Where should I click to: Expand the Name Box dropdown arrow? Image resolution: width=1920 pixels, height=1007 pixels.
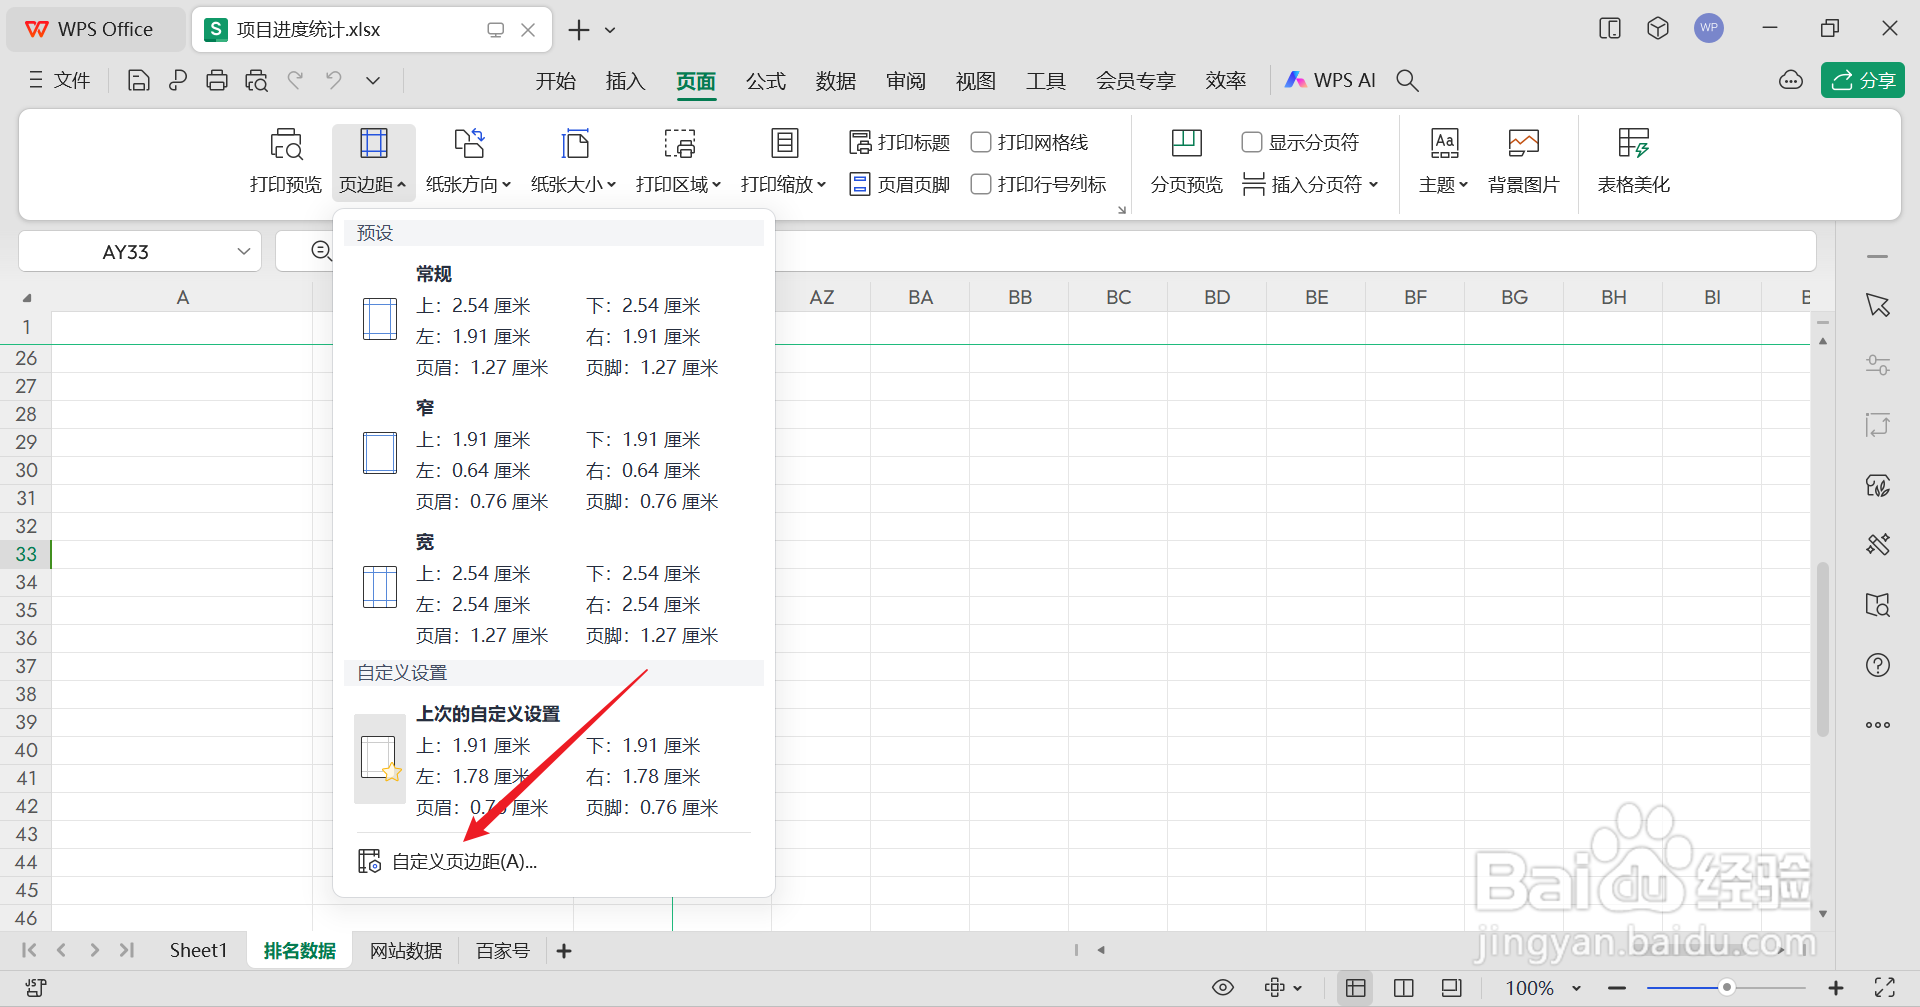(x=243, y=252)
